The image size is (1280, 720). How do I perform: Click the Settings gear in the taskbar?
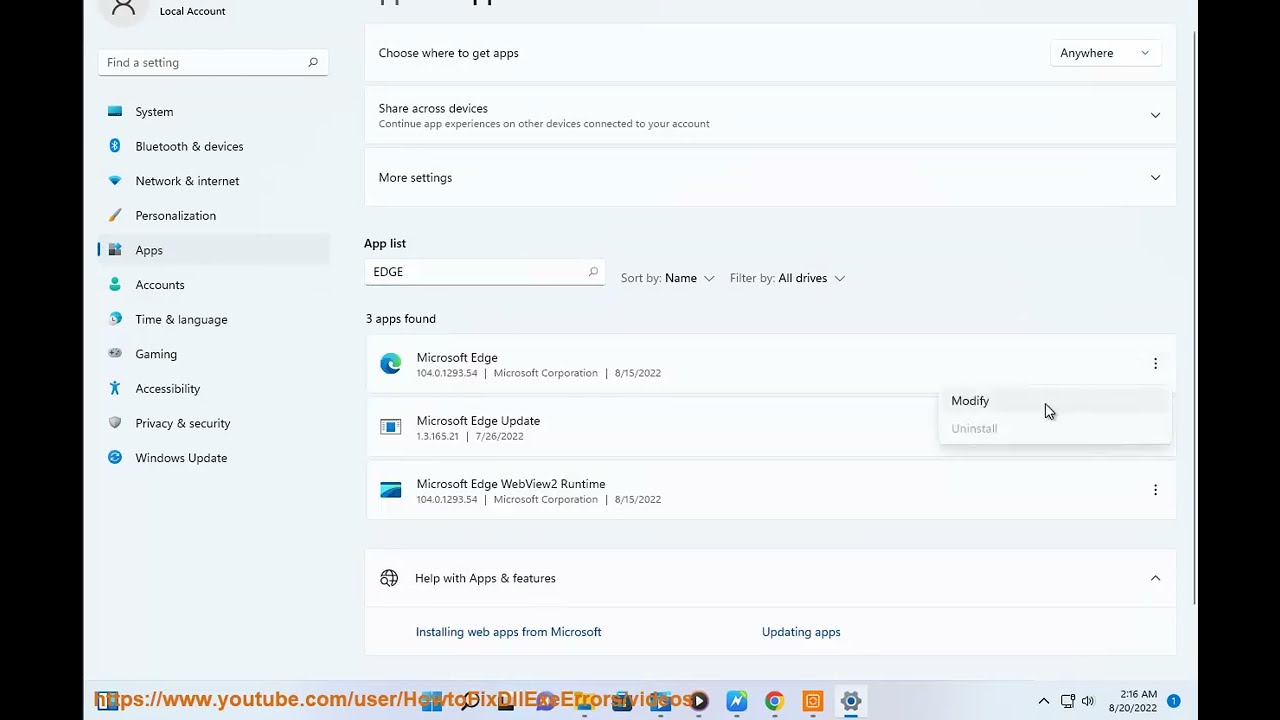[851, 701]
